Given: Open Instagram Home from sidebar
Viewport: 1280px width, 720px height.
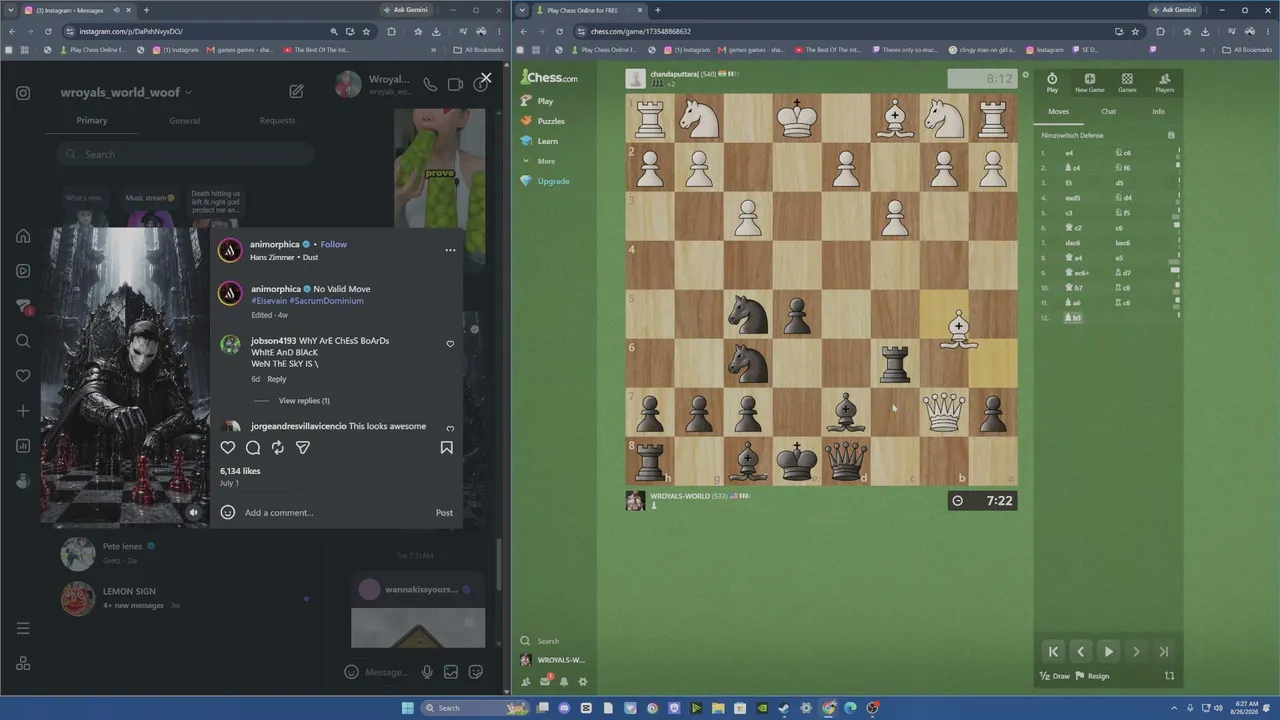Looking at the screenshot, I should (23, 236).
